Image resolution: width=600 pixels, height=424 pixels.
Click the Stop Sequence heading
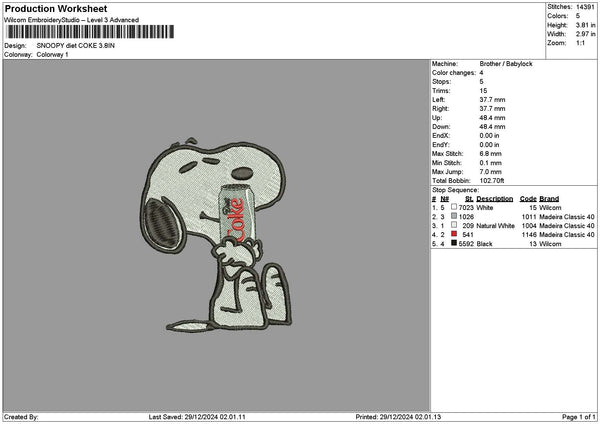tap(455, 190)
